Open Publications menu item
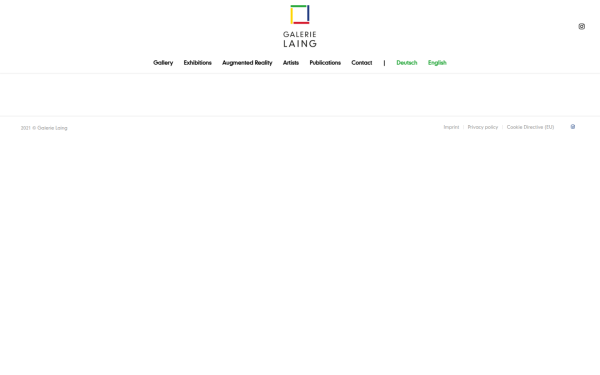 click(325, 63)
